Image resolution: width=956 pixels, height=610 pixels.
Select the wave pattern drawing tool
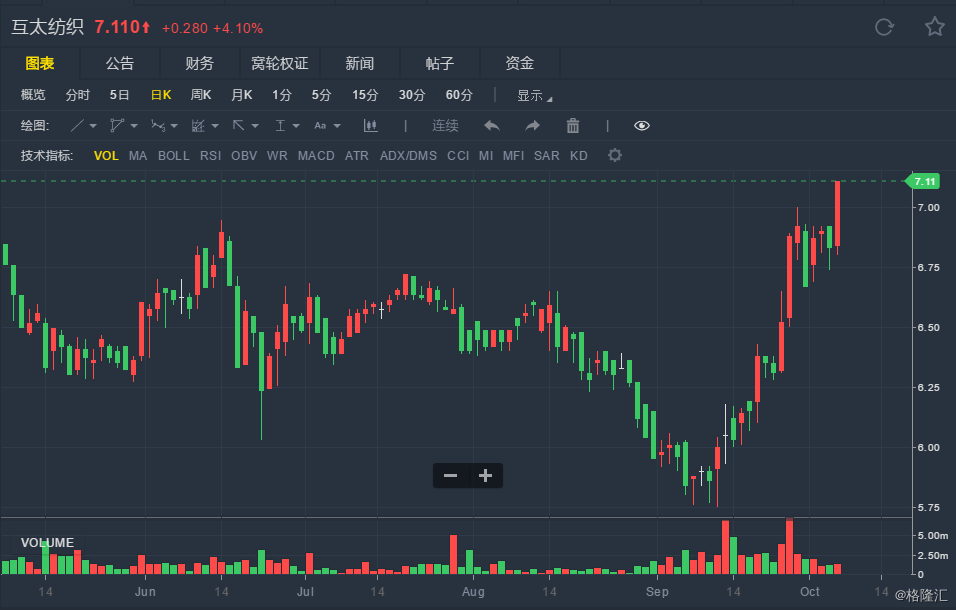click(x=158, y=126)
